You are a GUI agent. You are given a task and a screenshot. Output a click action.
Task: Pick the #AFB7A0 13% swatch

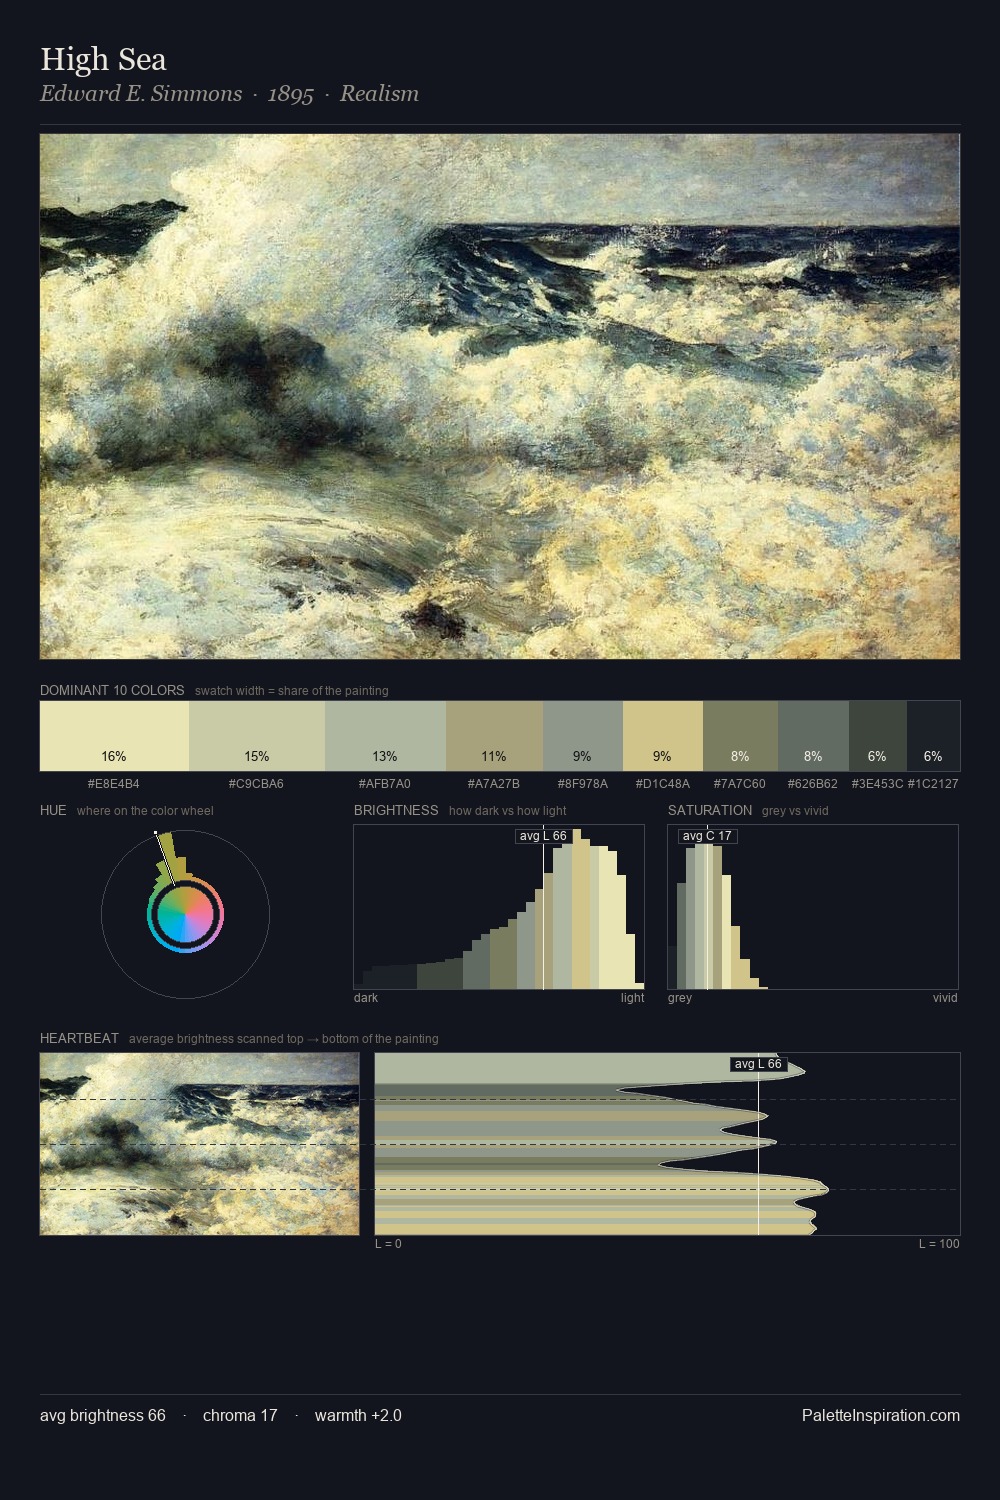point(385,736)
